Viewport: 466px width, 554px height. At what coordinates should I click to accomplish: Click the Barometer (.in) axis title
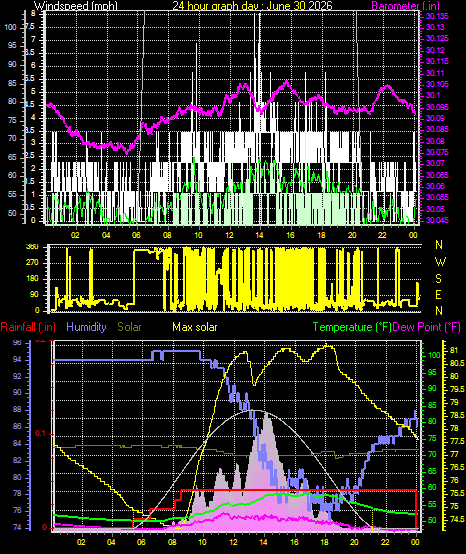click(x=406, y=5)
